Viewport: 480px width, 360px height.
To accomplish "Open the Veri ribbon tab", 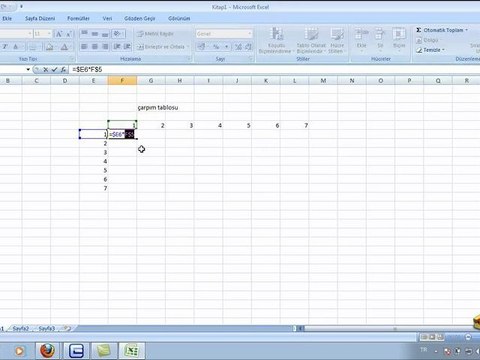I will pyautogui.click(x=107, y=18).
